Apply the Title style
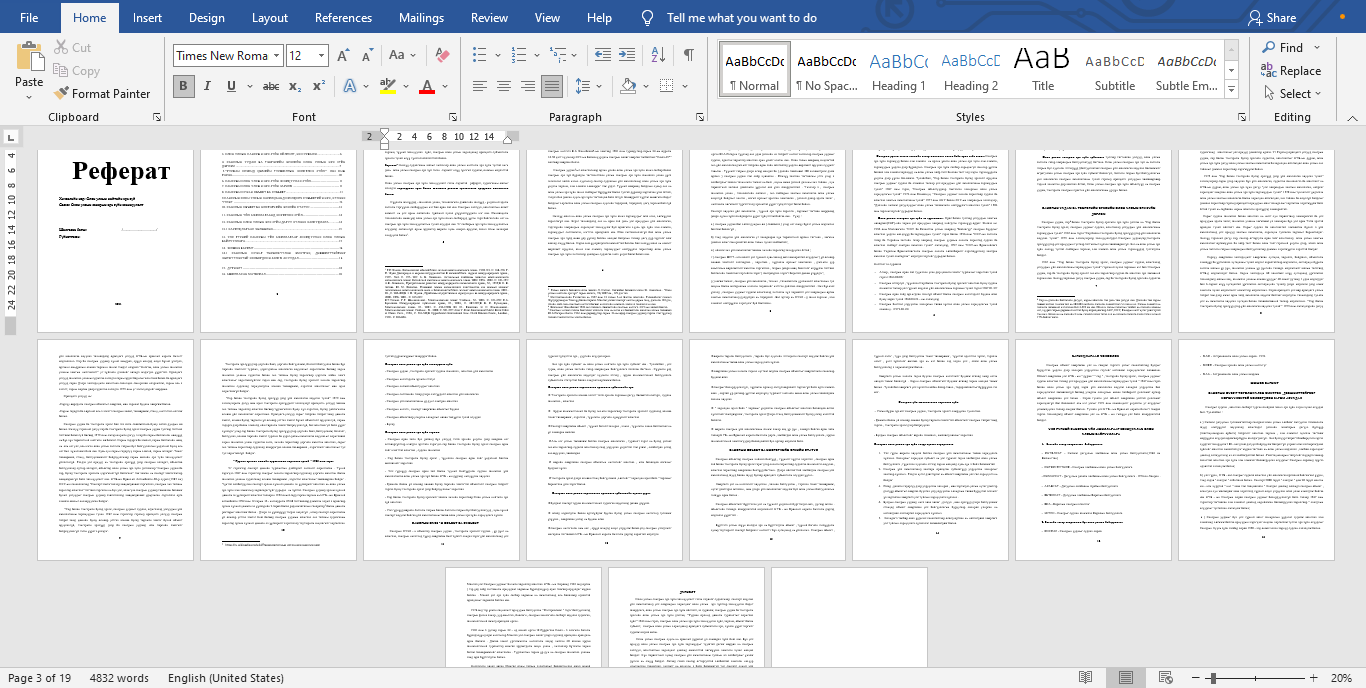The image size is (1366, 688). (x=1042, y=70)
